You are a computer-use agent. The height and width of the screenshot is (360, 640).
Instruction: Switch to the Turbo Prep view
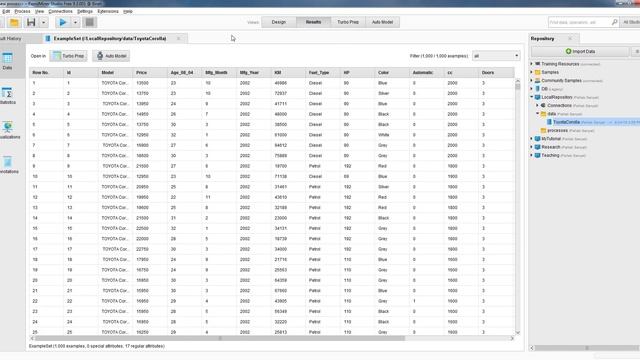(348, 22)
